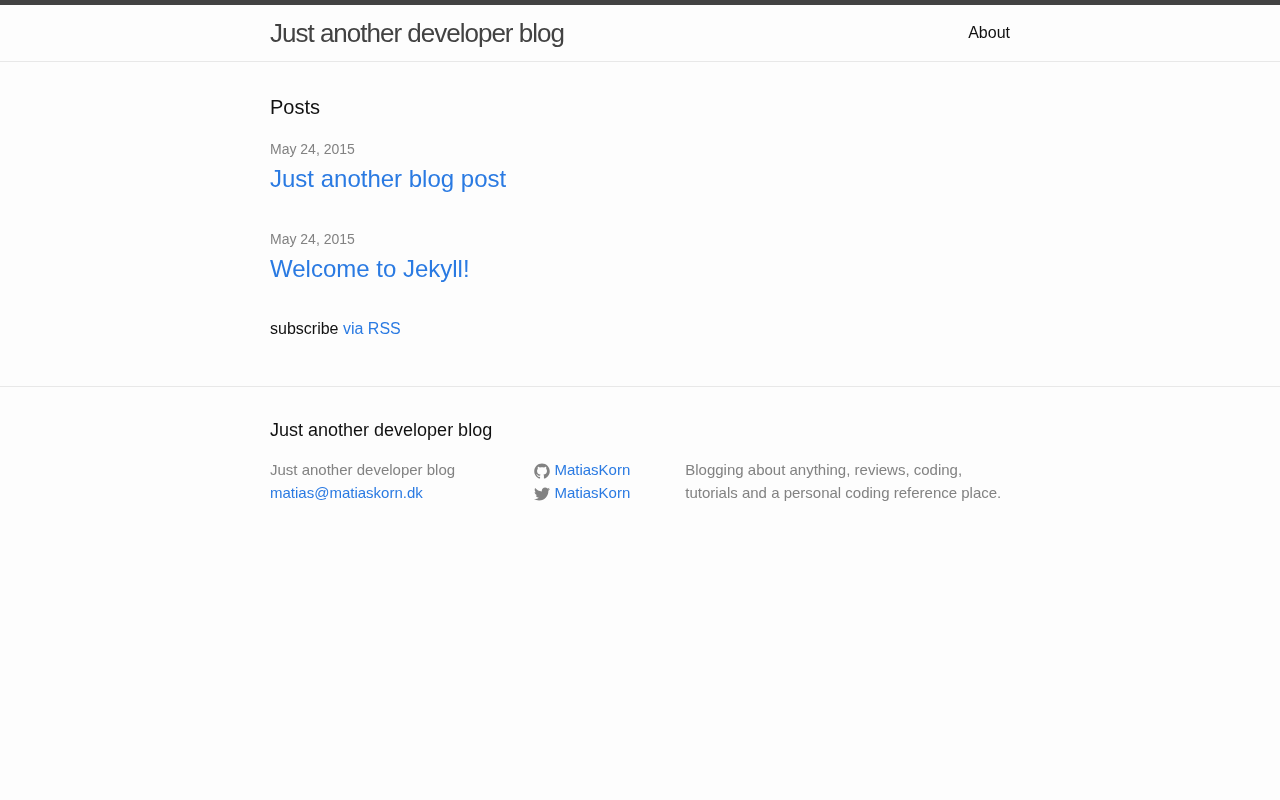Click the date above "Just another blog post"
1280x800 pixels.
tap(312, 149)
